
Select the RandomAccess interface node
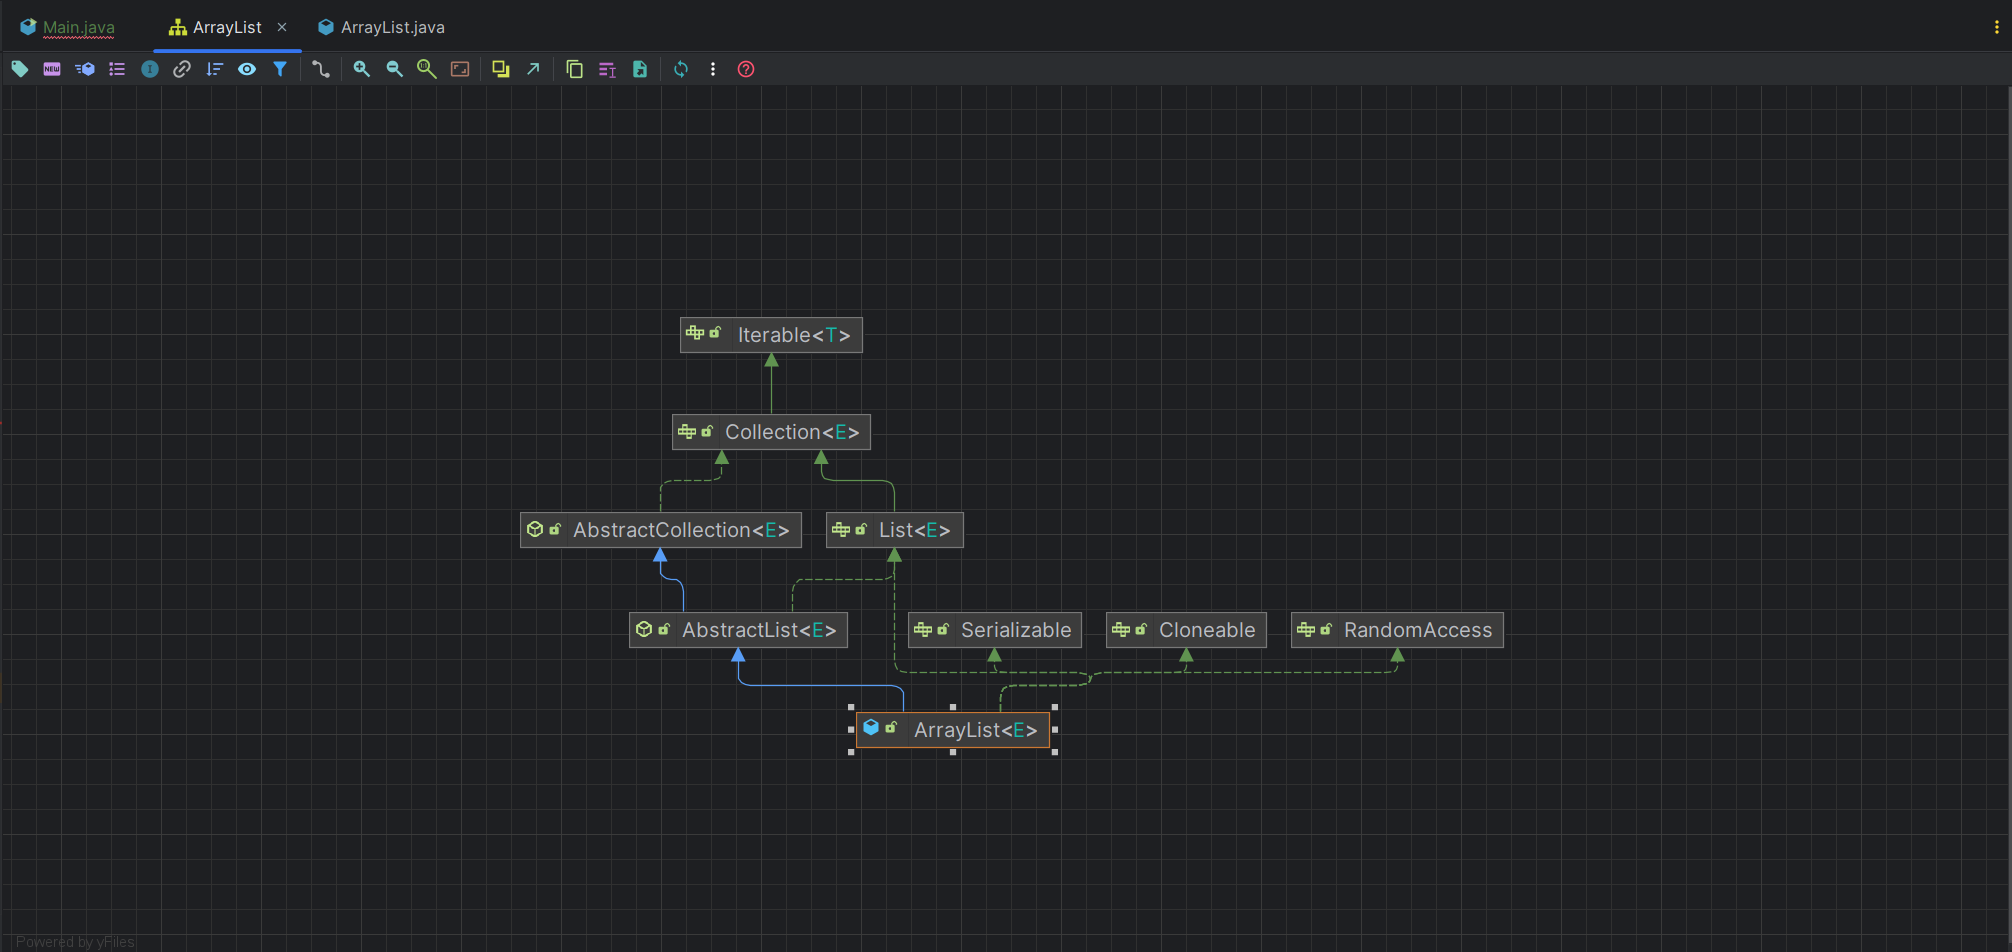1397,630
